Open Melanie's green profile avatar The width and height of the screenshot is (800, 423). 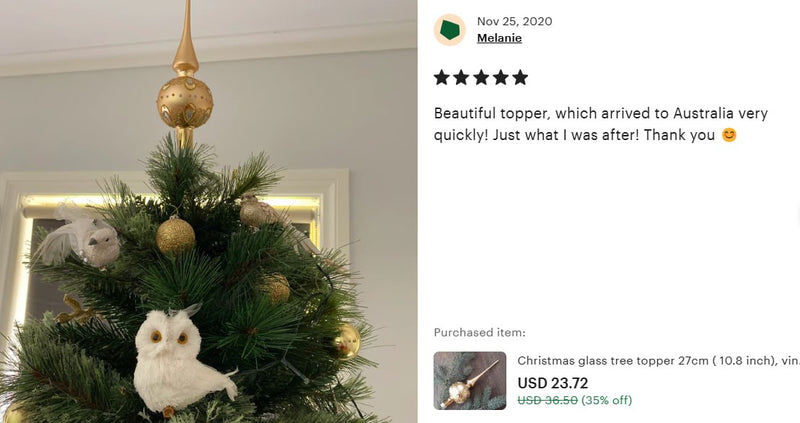(449, 30)
